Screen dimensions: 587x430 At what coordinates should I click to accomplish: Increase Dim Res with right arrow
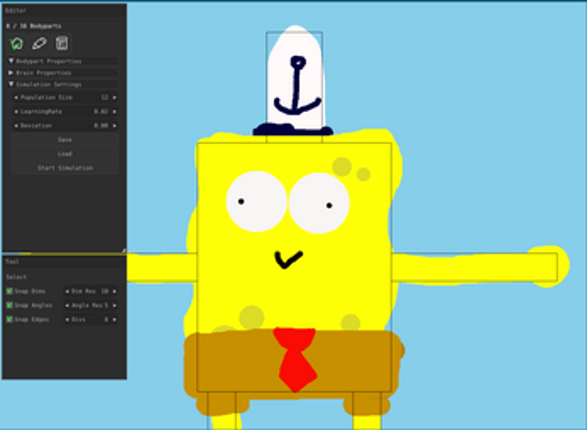click(x=115, y=291)
